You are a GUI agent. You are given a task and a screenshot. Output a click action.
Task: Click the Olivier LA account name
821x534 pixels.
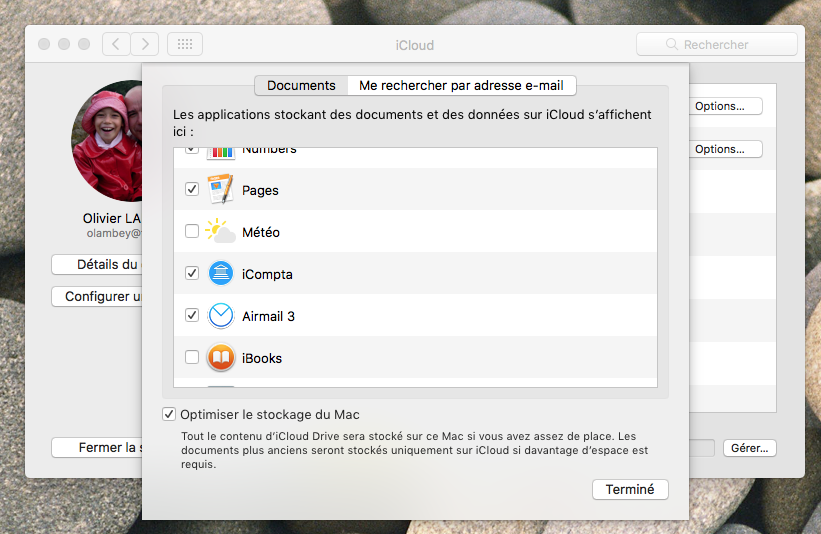coord(112,218)
